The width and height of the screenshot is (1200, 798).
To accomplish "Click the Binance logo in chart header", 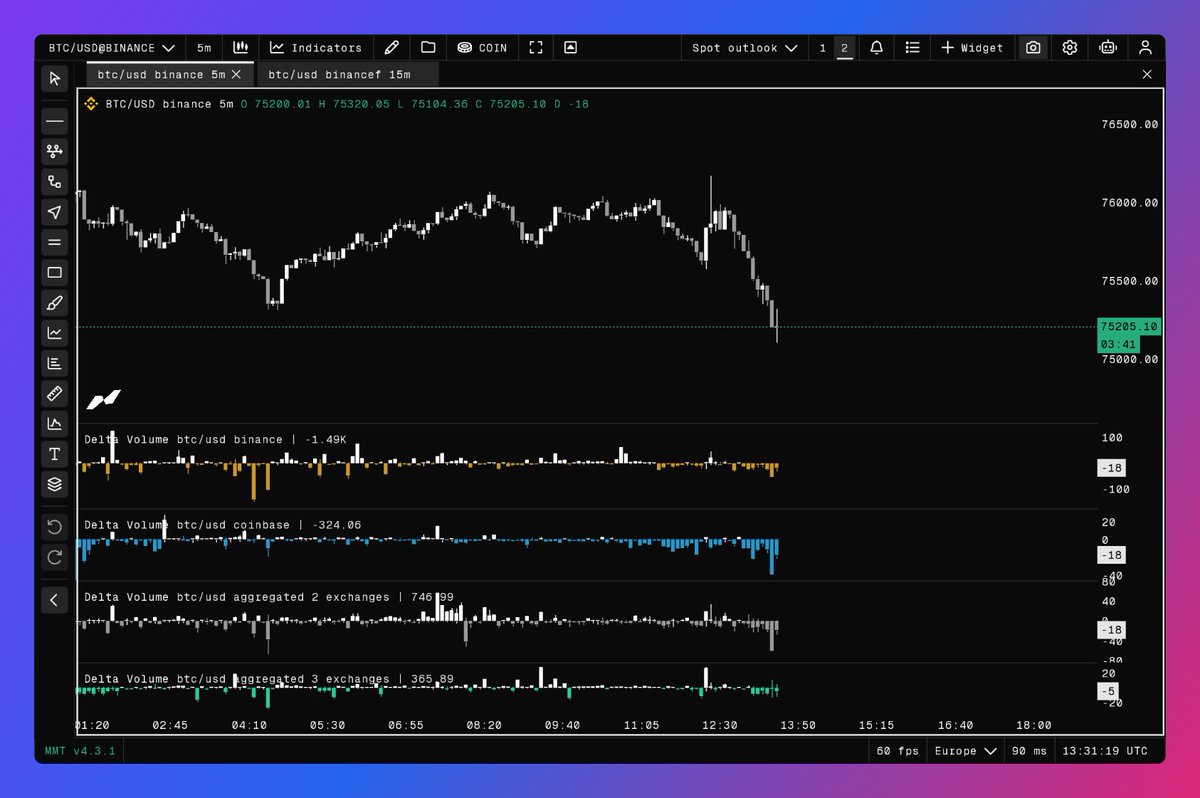I will (90, 103).
